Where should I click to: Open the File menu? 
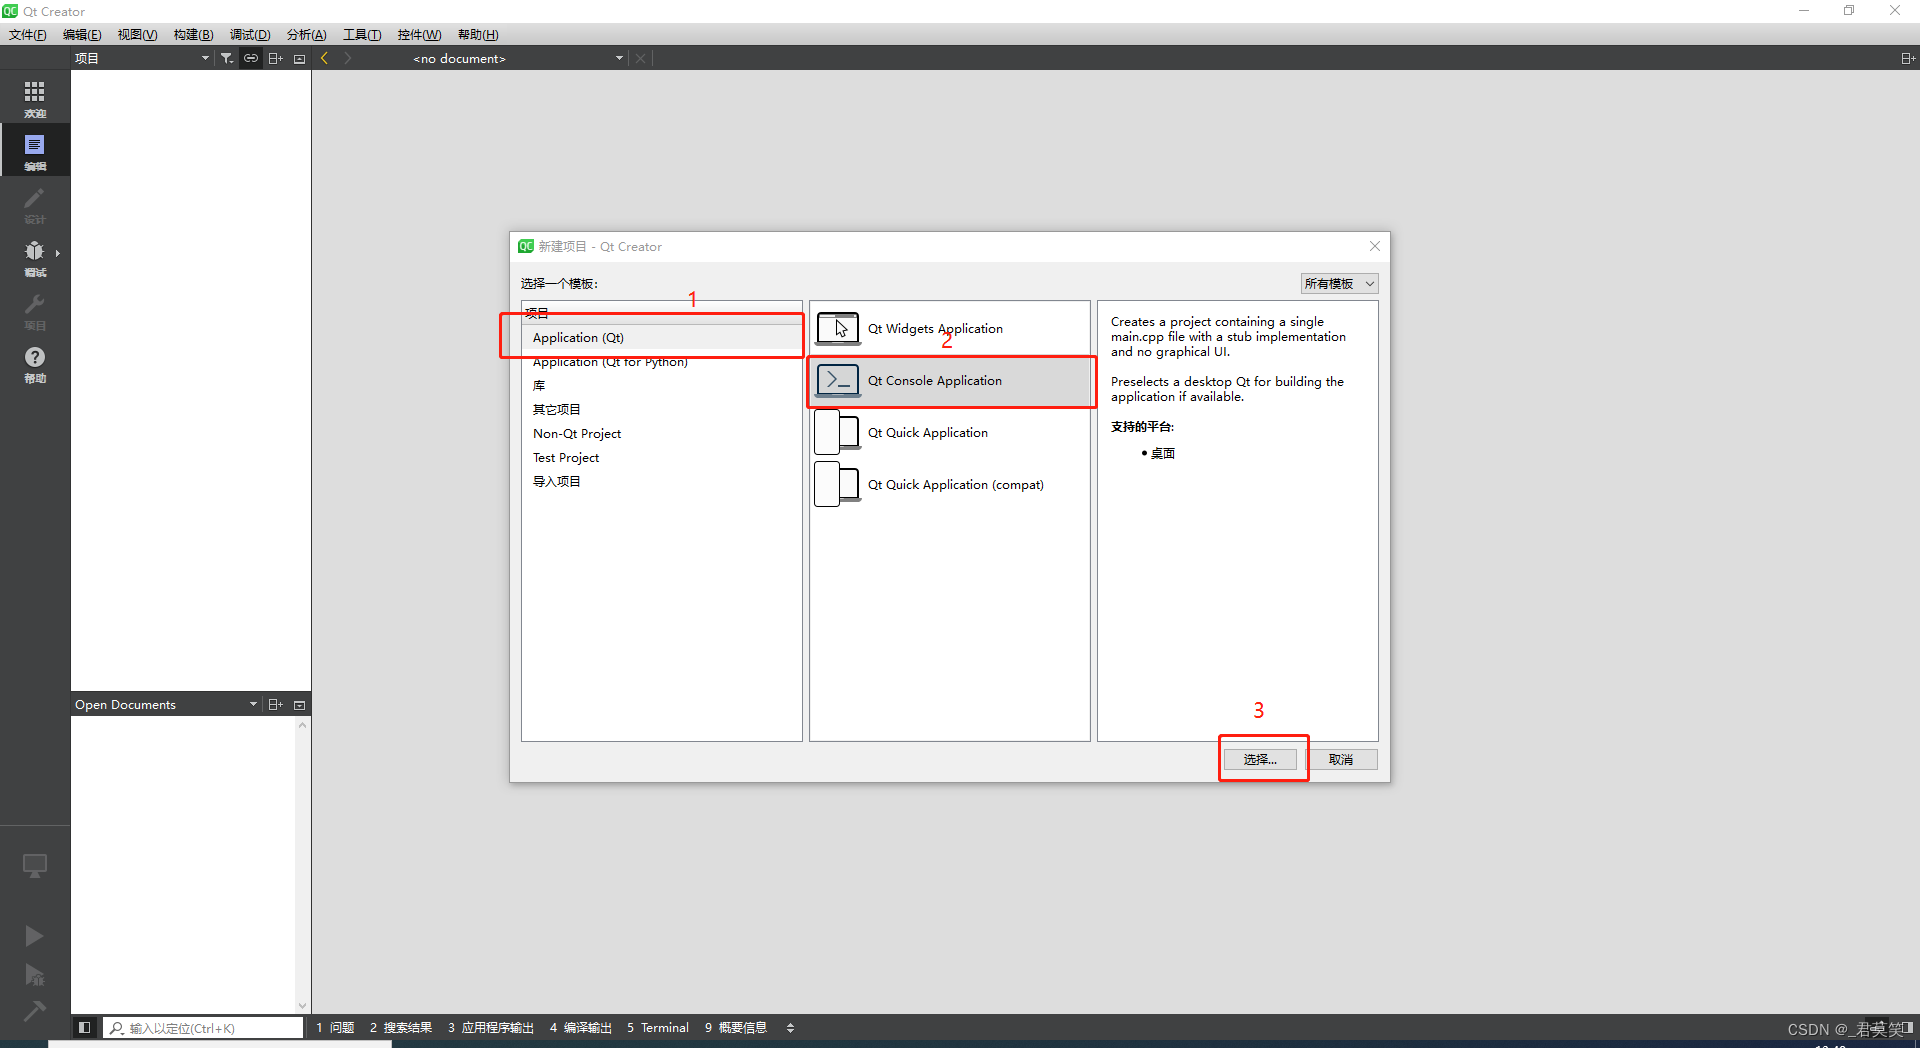click(x=28, y=34)
